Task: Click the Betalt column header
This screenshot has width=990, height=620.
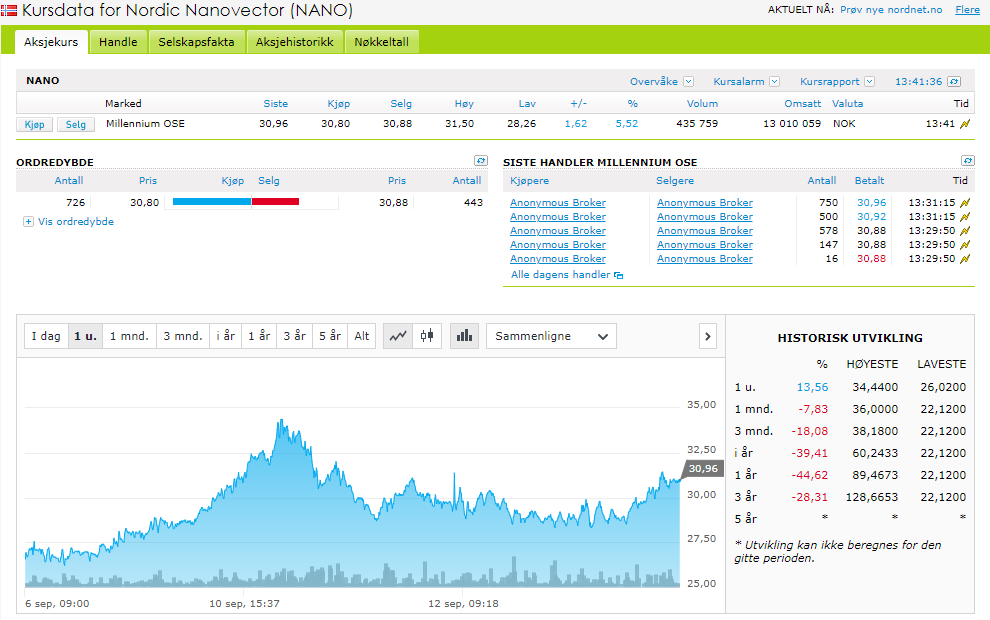Action: click(869, 181)
